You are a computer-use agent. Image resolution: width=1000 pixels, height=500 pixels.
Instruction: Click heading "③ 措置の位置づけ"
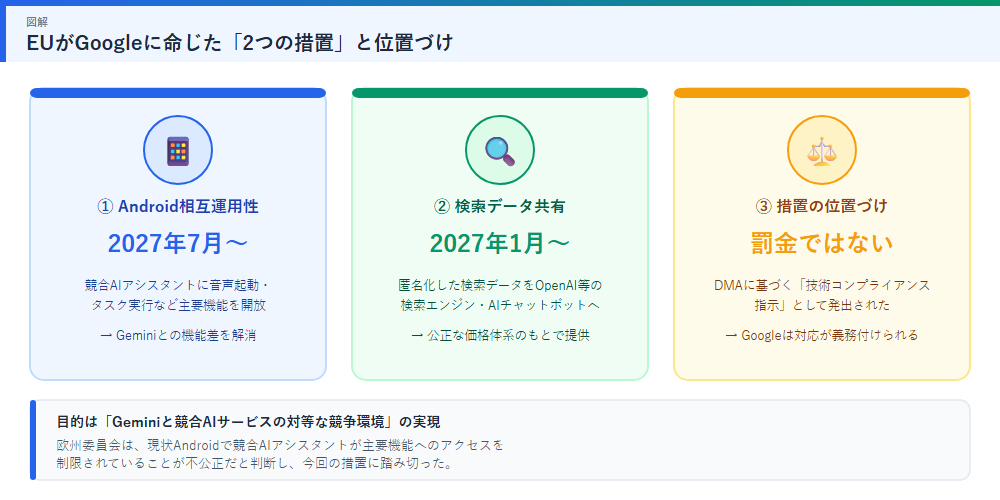pyautogui.click(x=821, y=206)
